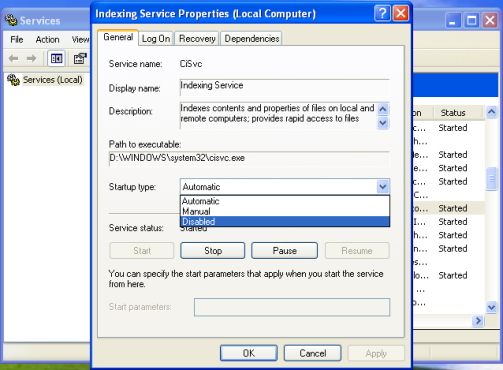Click the OK button

point(249,353)
